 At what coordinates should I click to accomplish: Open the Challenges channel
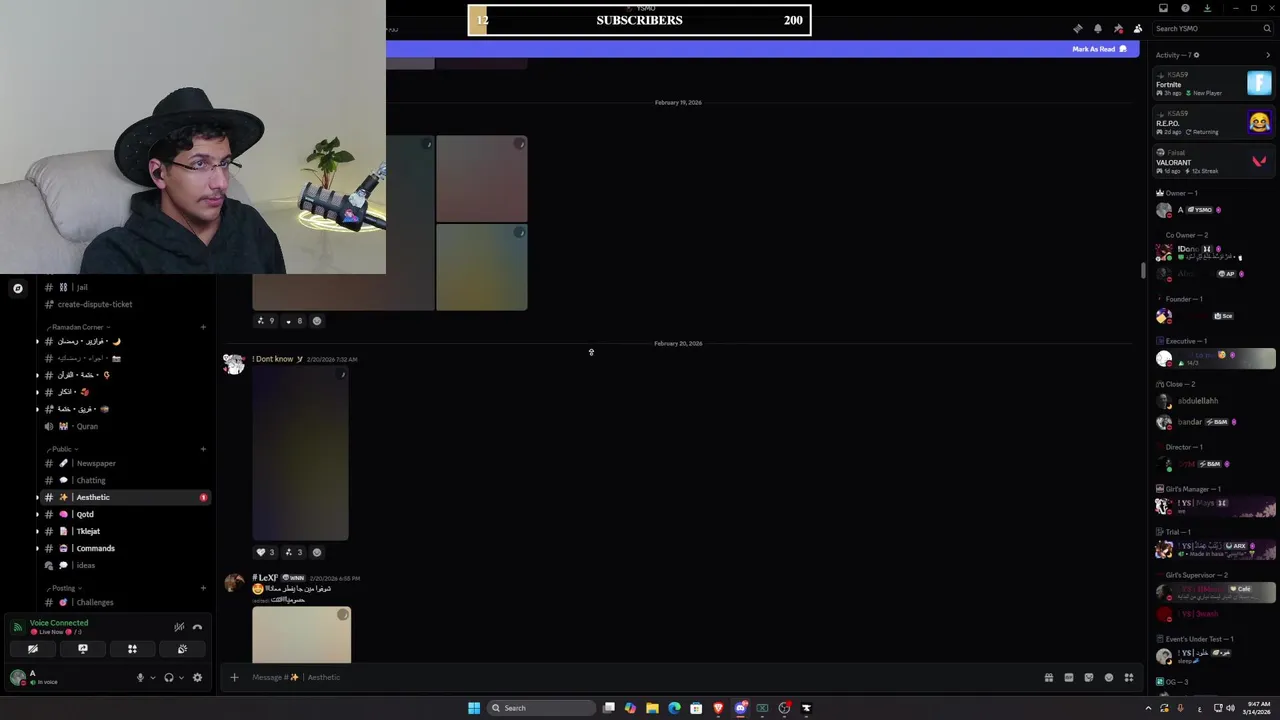click(125, 602)
